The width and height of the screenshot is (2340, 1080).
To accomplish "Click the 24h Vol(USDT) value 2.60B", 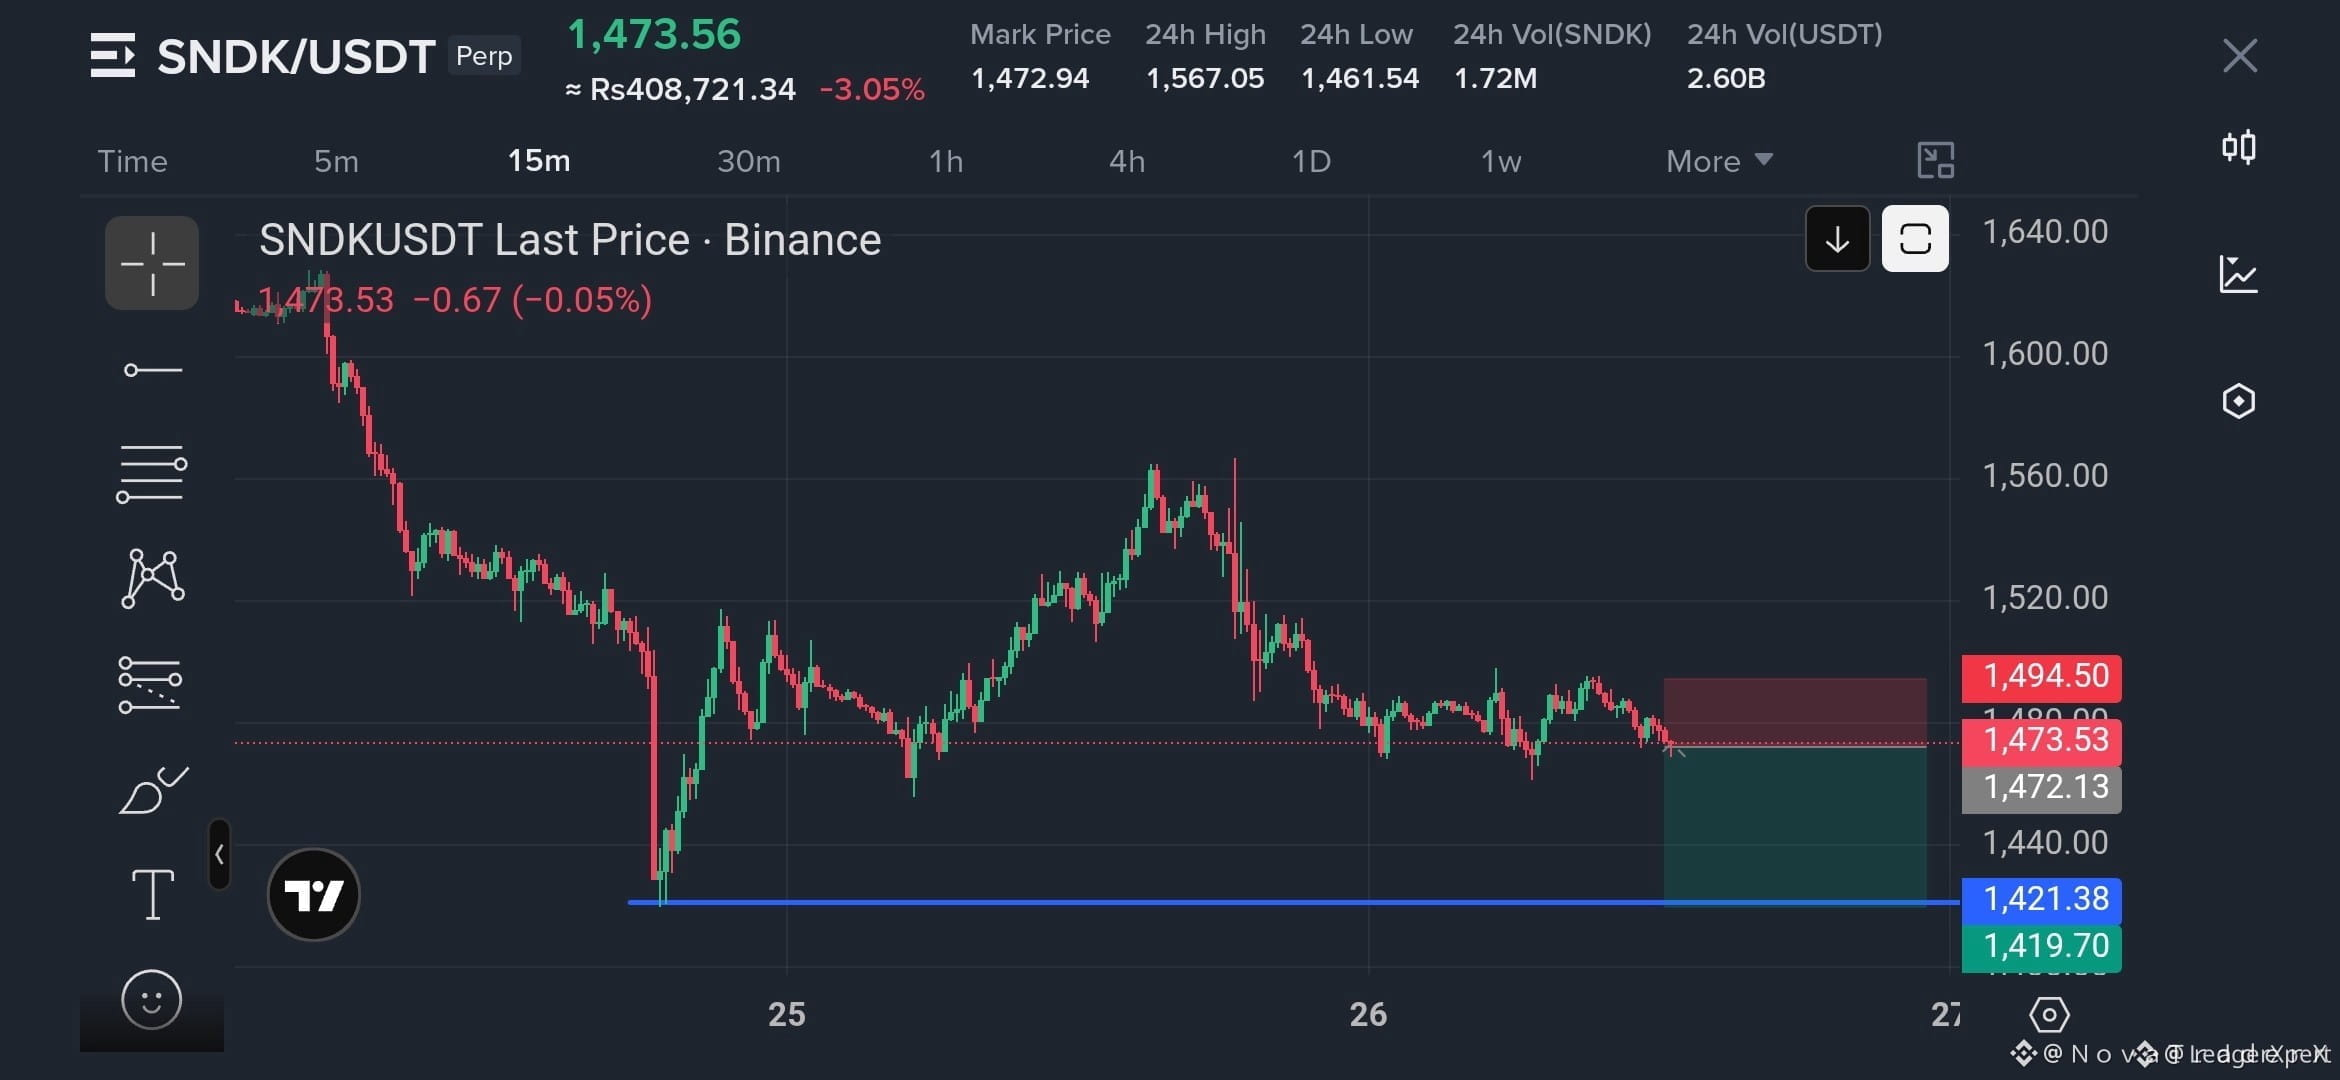I will 1726,78.
